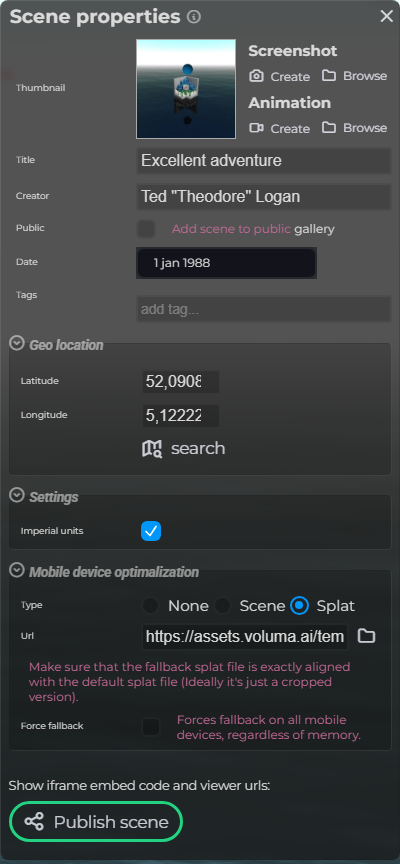The image size is (400, 864).
Task: Click the 'Force fallback' label
Action: click(x=52, y=726)
